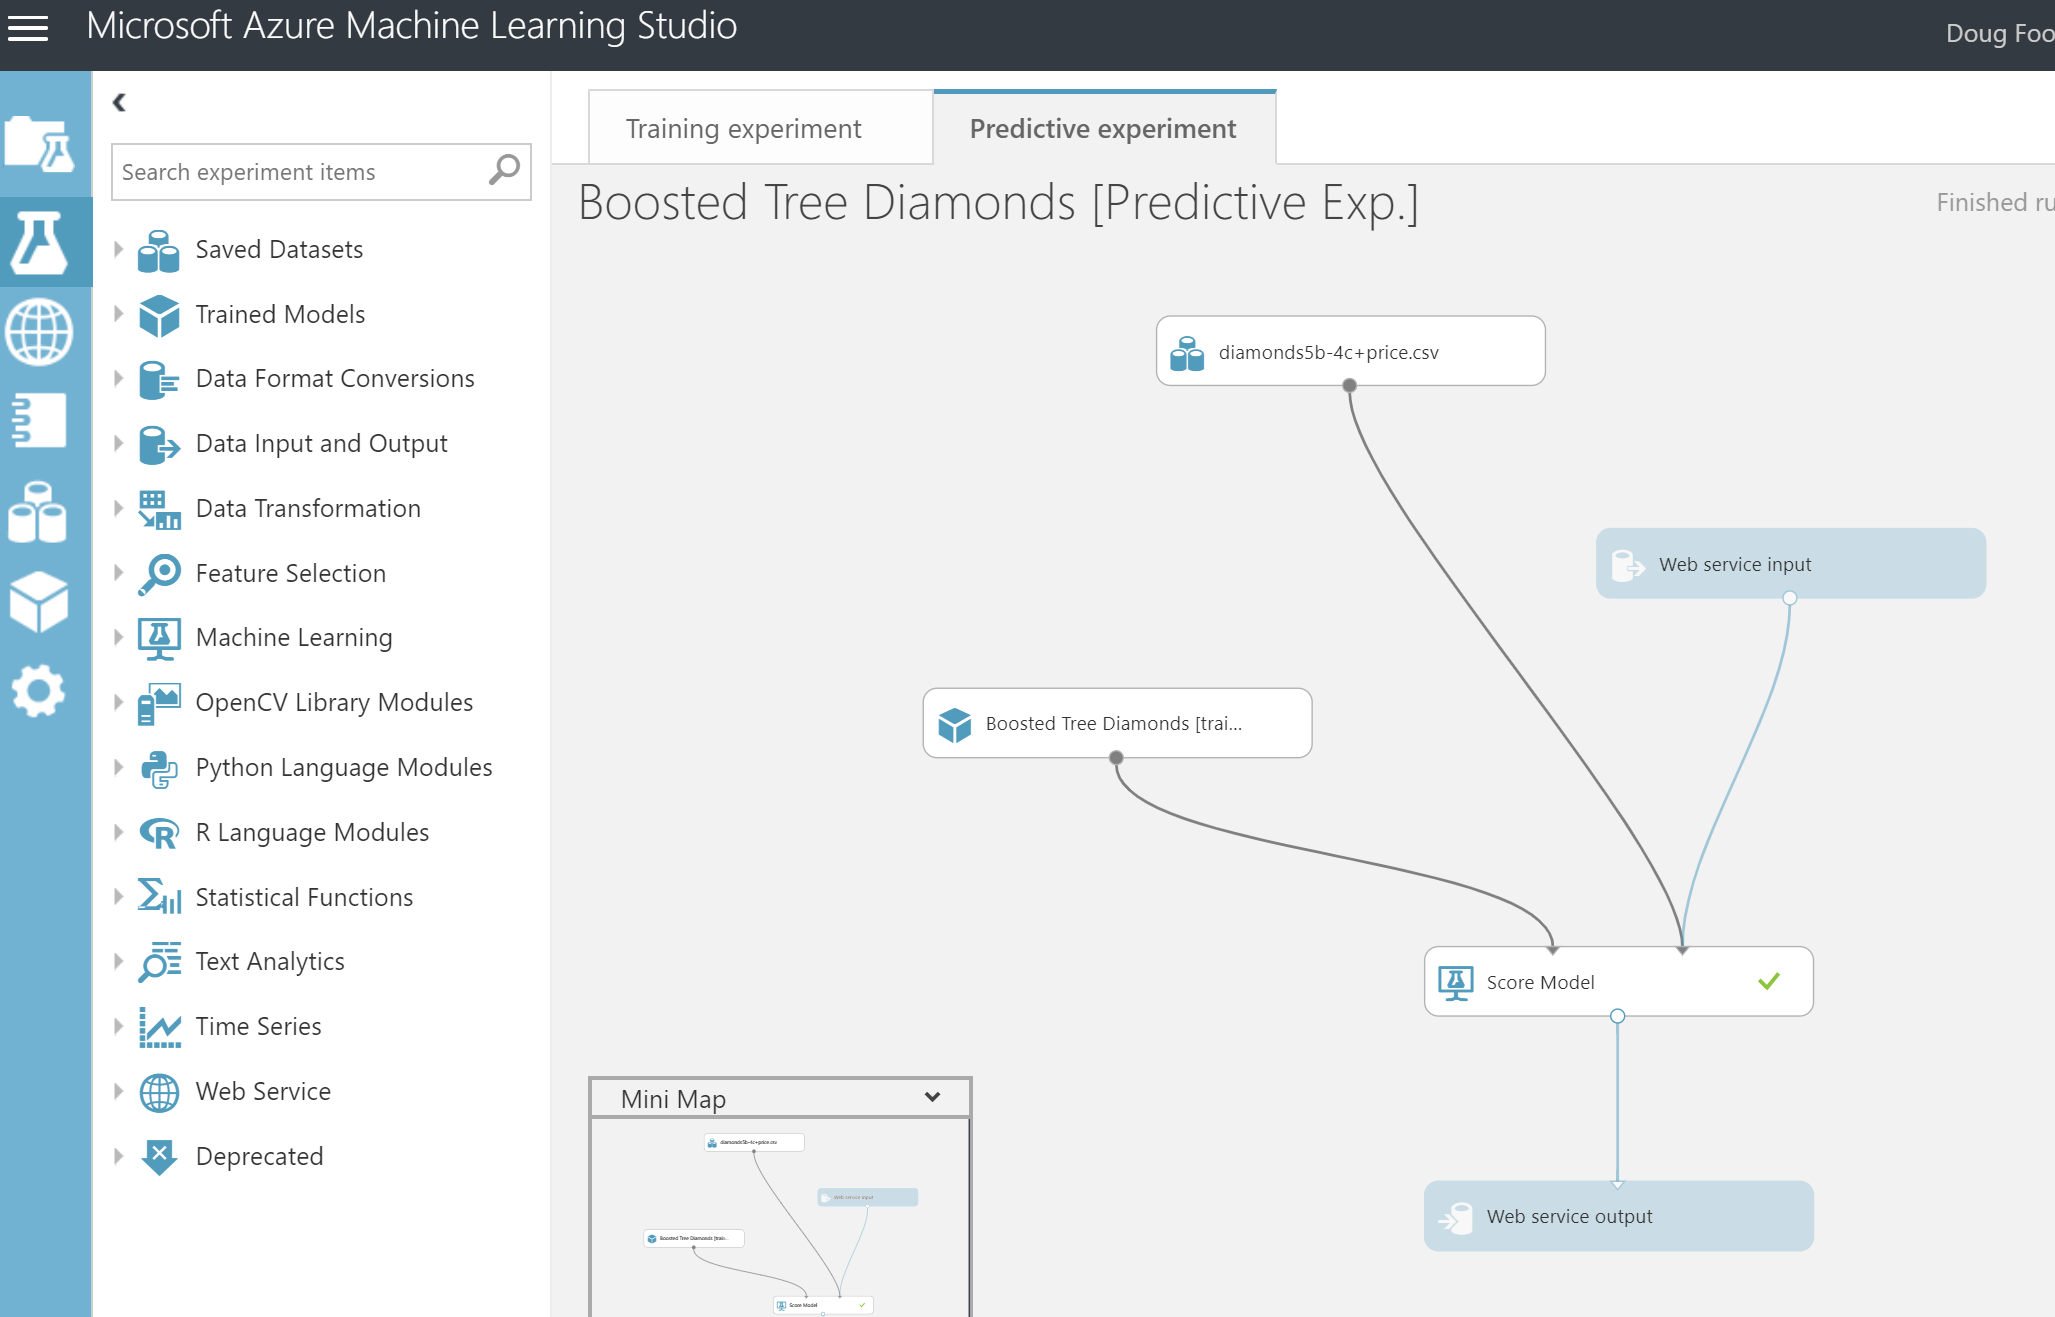Open Experiments flask icon in sidebar

tap(39, 242)
